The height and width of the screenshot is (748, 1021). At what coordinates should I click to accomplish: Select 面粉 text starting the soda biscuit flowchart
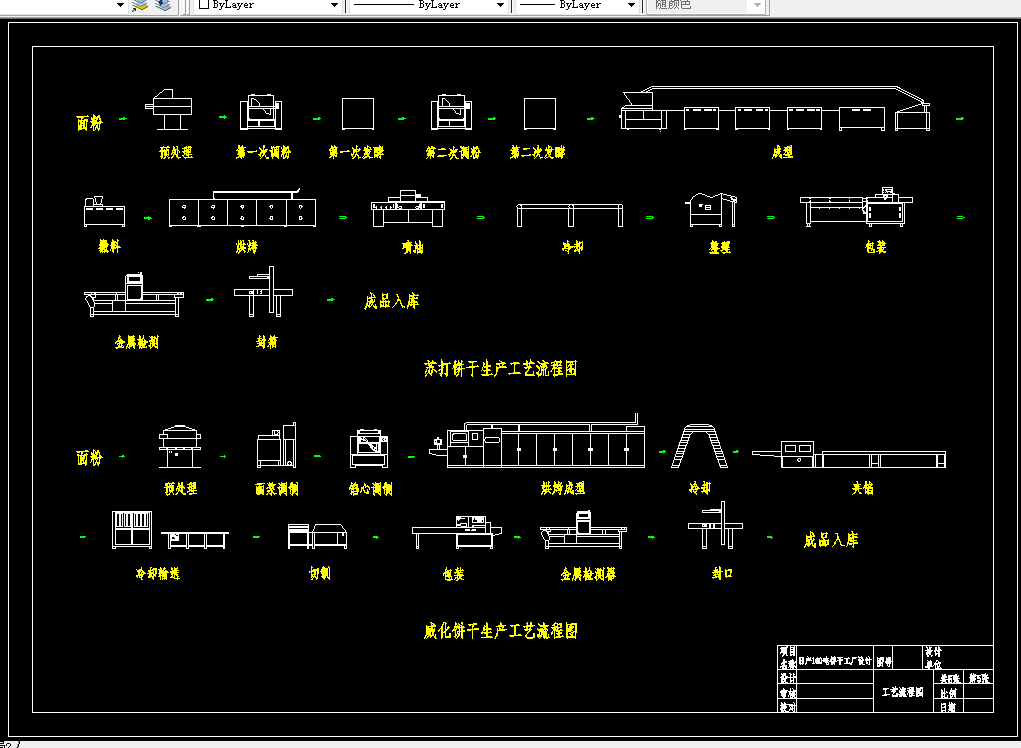[x=89, y=123]
